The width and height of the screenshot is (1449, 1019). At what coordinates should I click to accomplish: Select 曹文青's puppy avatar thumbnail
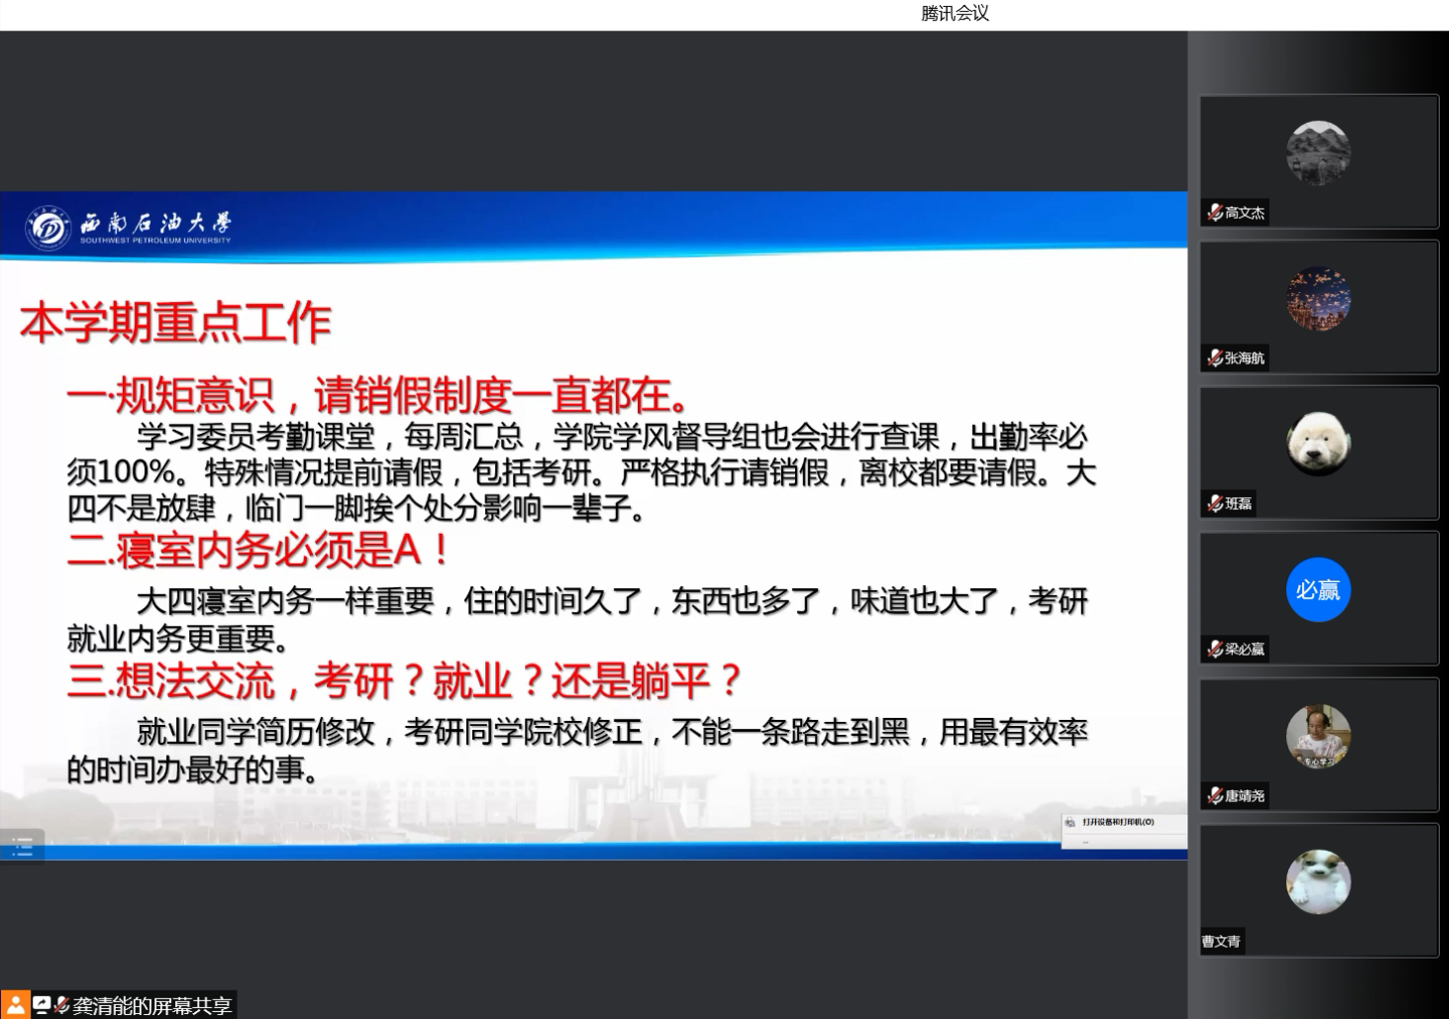click(x=1318, y=882)
